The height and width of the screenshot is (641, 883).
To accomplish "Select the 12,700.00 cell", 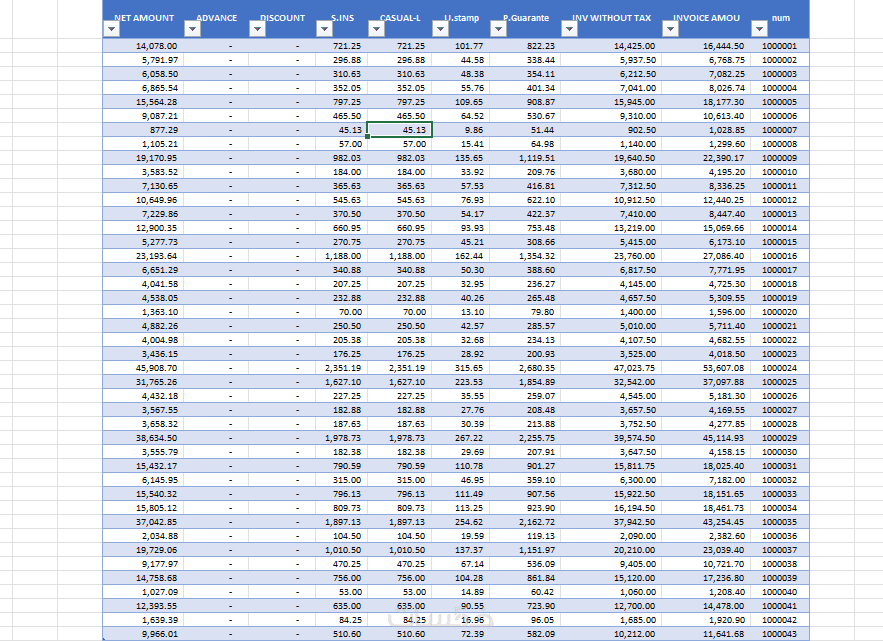I will tap(611, 606).
